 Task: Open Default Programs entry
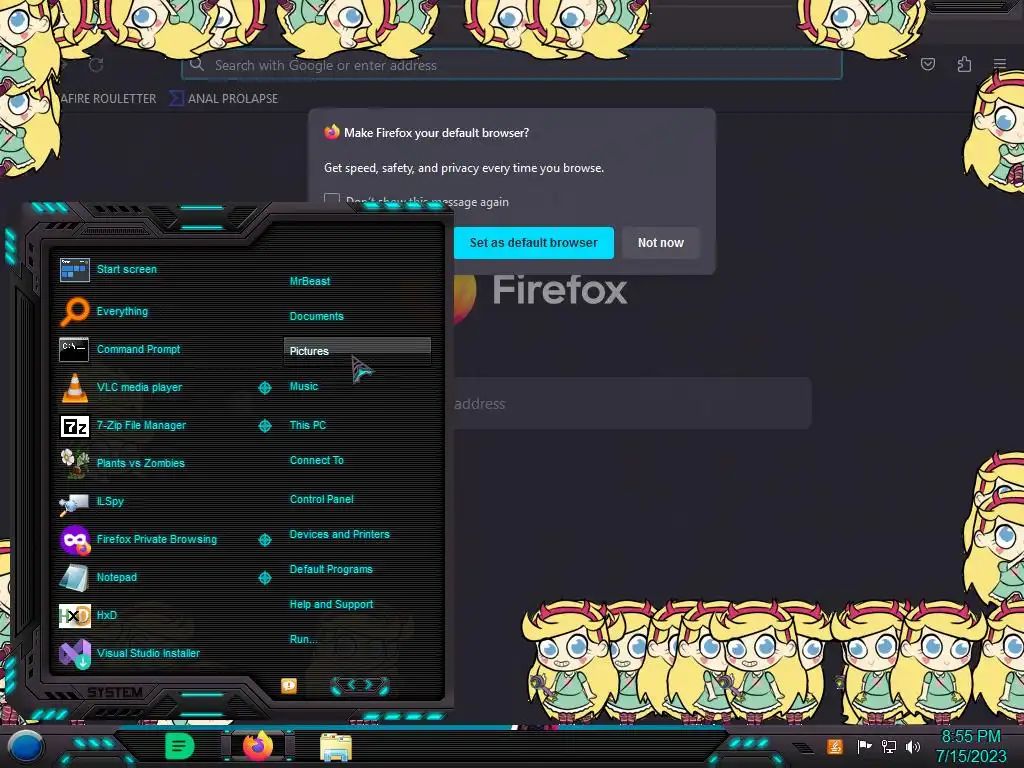click(x=331, y=569)
